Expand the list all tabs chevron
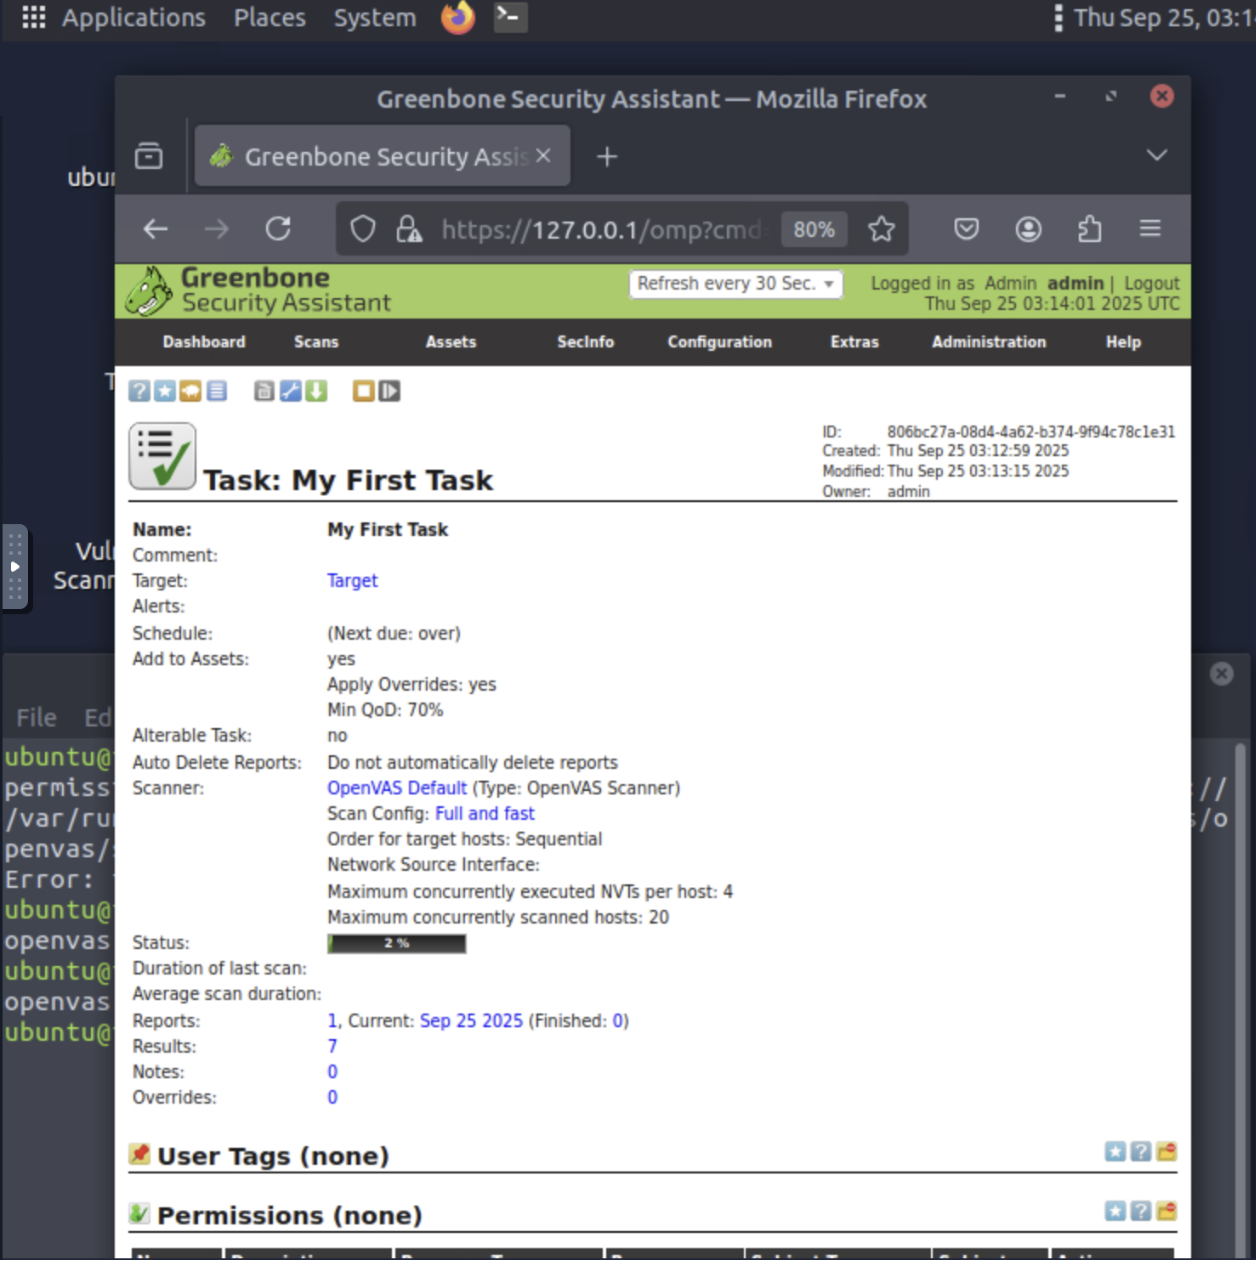Viewport: 1256px width, 1266px height. pyautogui.click(x=1157, y=155)
